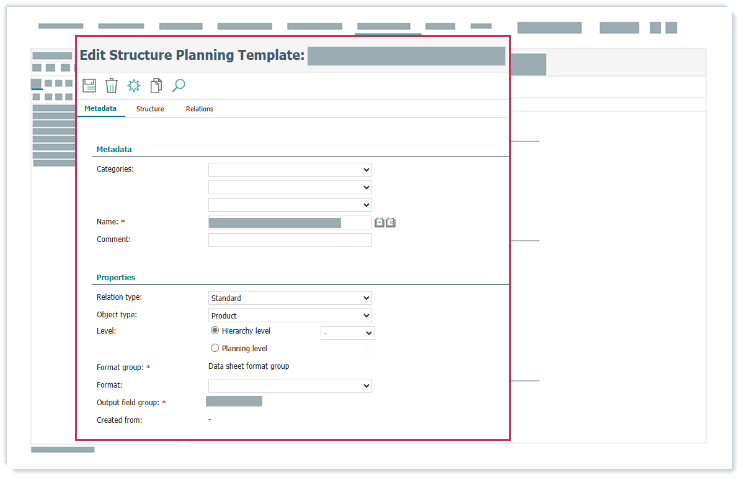The width and height of the screenshot is (742, 479).
Task: Switch to the Structure tab
Action: (x=150, y=109)
